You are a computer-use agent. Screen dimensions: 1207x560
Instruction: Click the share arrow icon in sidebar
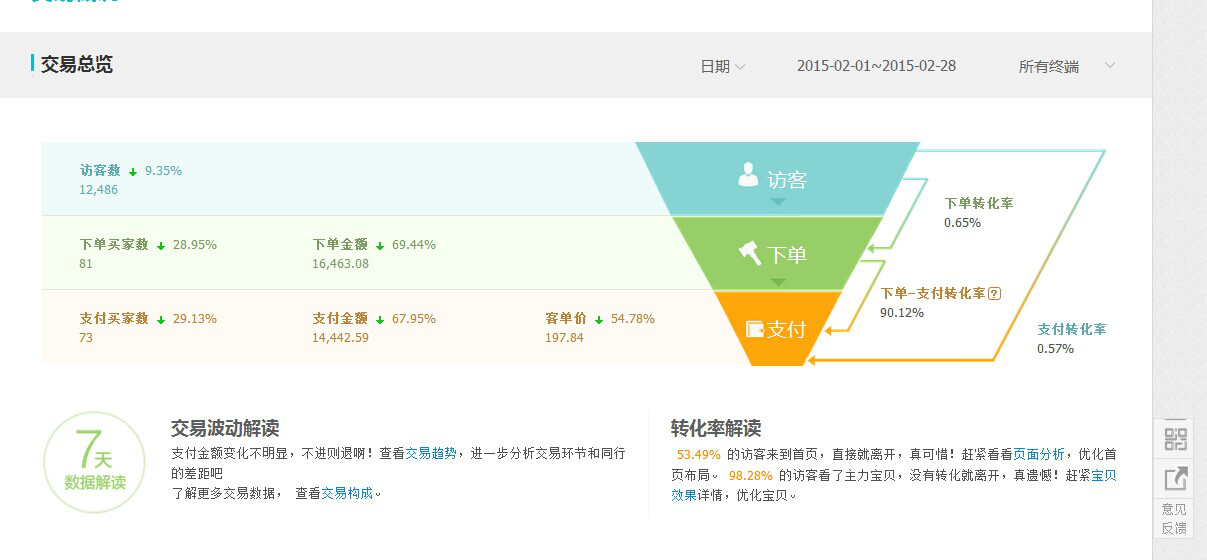tap(1175, 479)
